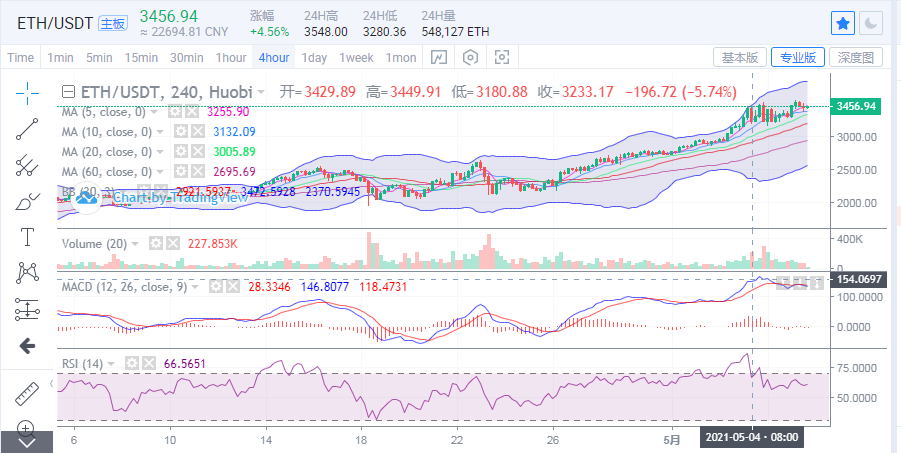Select the crosshair cursor tool

[27, 93]
